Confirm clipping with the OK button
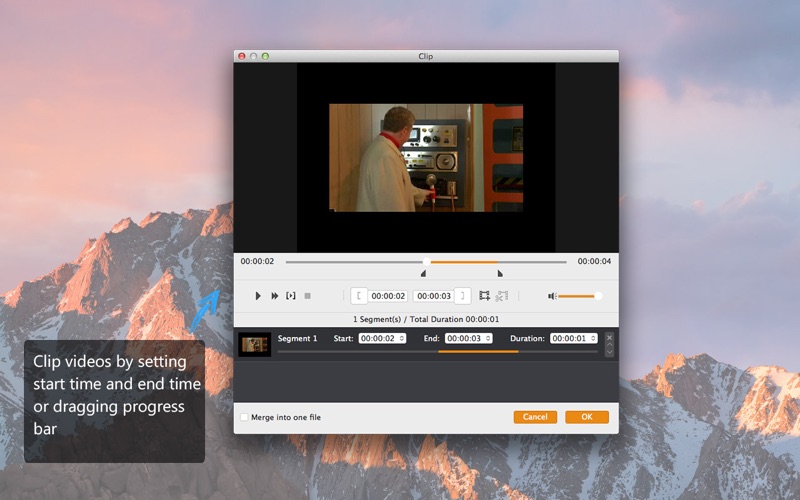This screenshot has width=800, height=500. (x=587, y=417)
